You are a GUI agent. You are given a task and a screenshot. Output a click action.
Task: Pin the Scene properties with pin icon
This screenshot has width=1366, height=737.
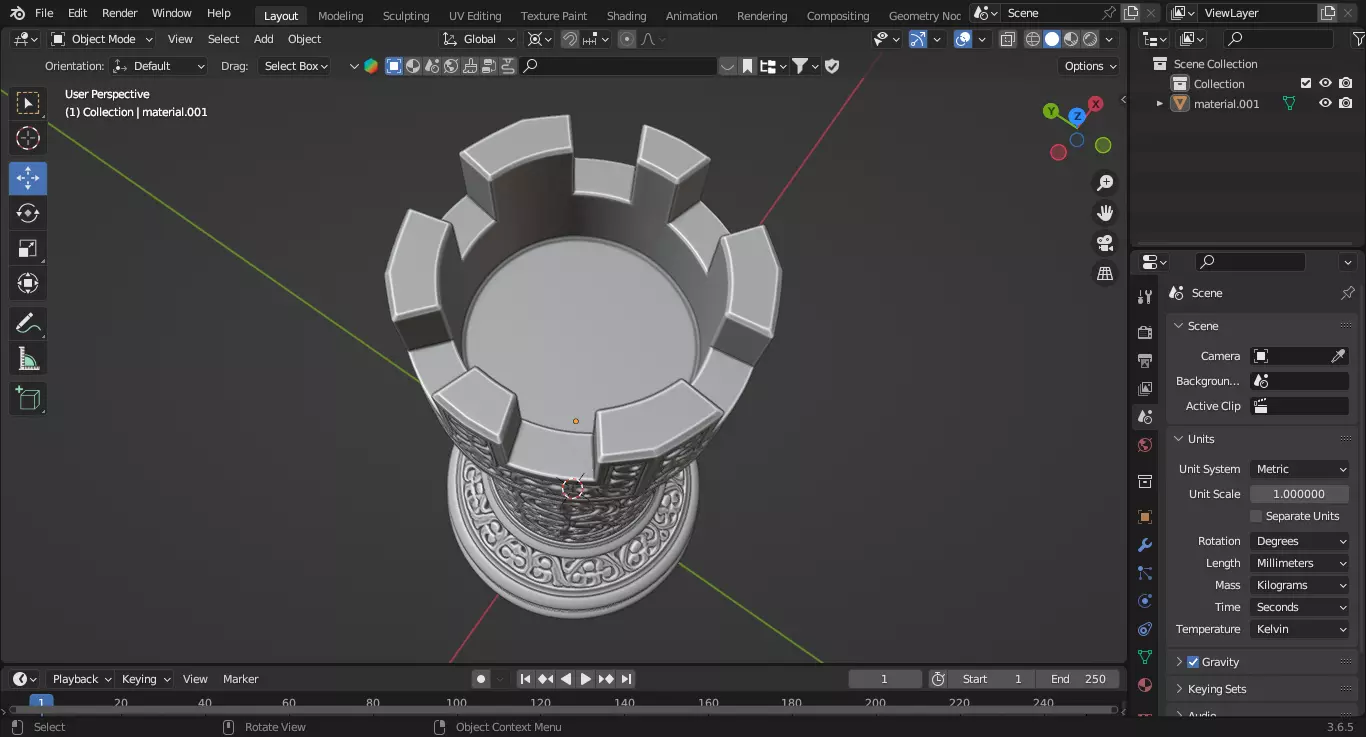pos(1347,293)
